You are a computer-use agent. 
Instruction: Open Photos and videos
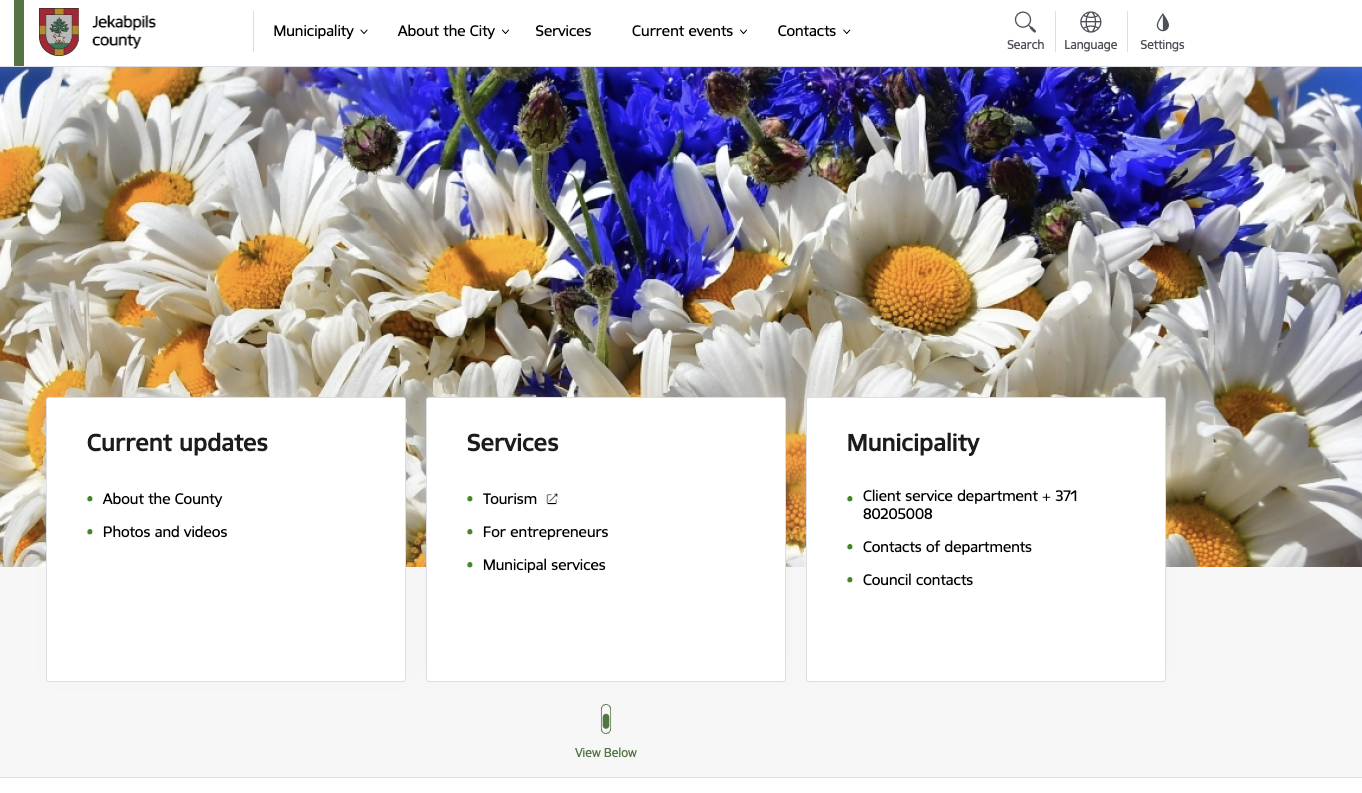tap(164, 531)
